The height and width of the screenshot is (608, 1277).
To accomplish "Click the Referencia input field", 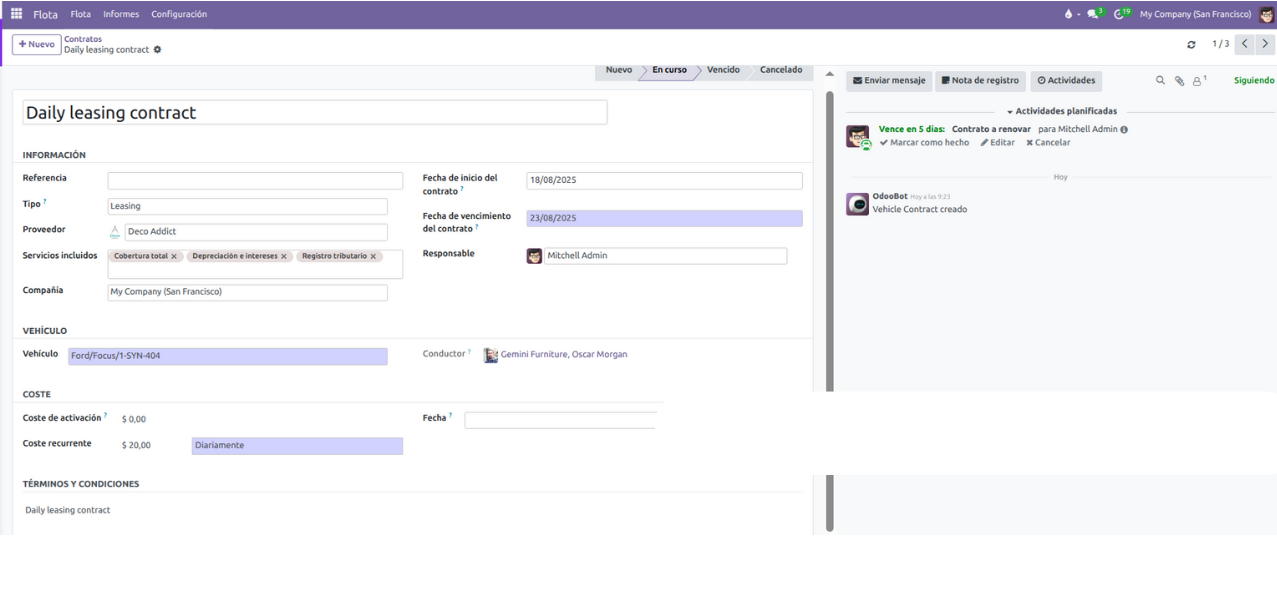I will pos(255,181).
